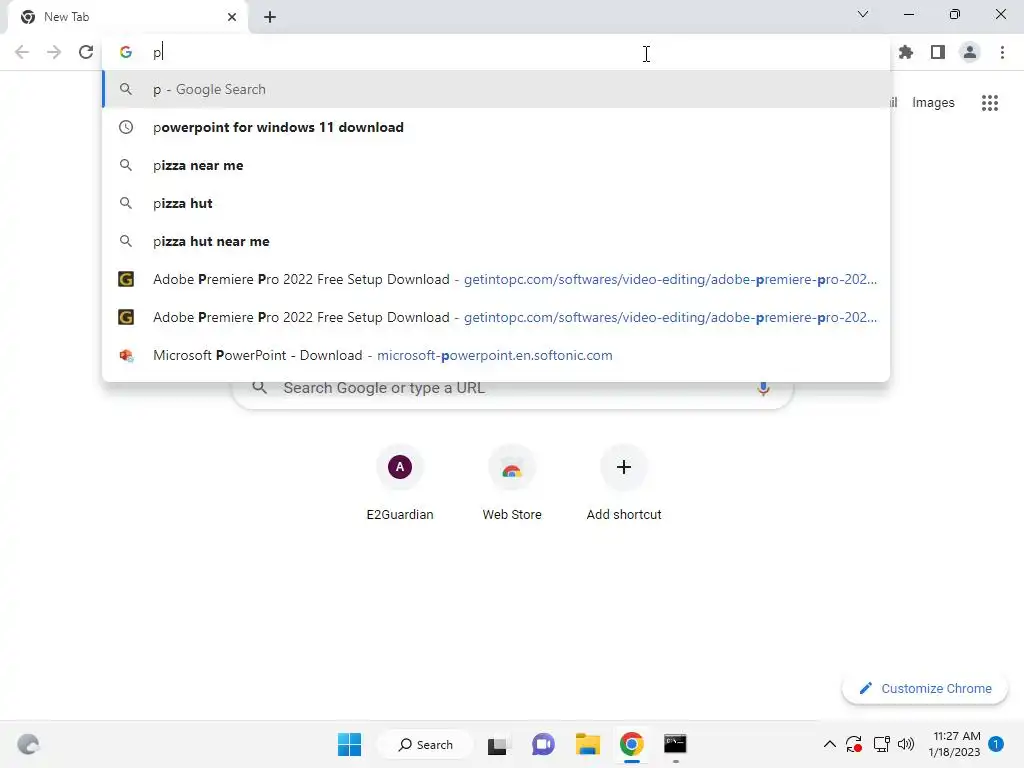The width and height of the screenshot is (1024, 768).
Task: Open File Explorer from the taskbar
Action: [588, 744]
